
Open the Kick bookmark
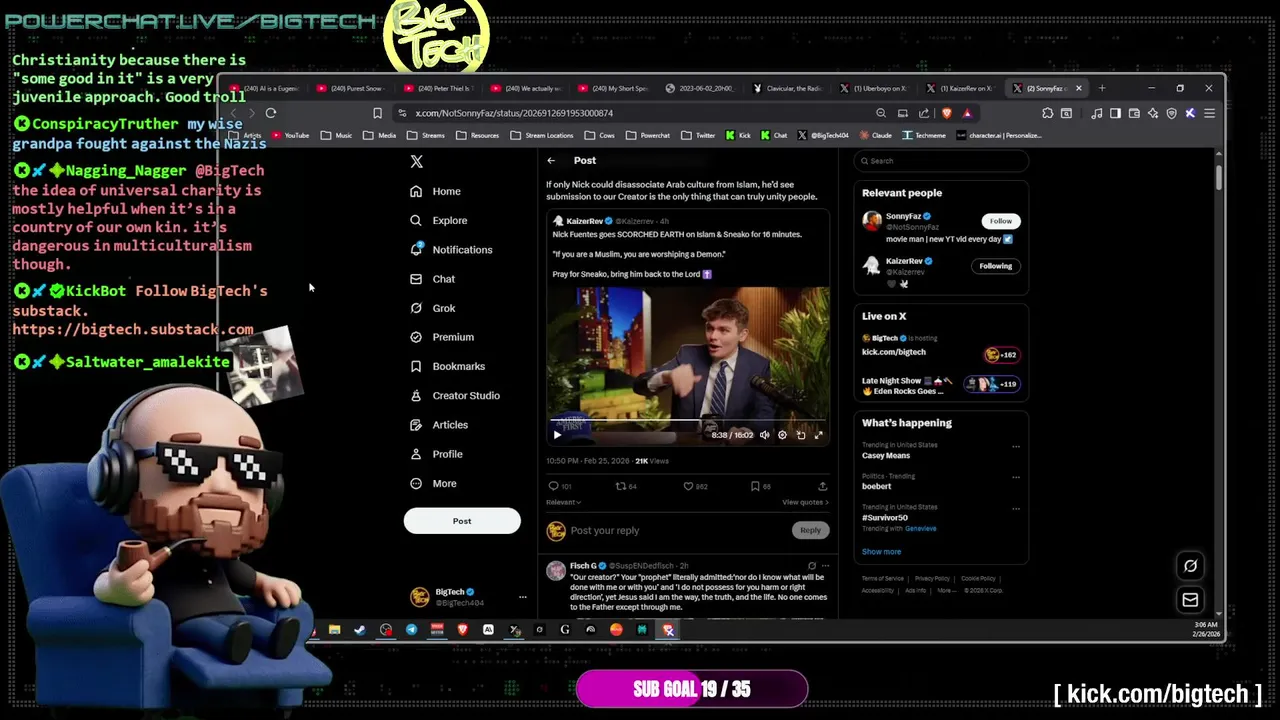click(x=737, y=135)
